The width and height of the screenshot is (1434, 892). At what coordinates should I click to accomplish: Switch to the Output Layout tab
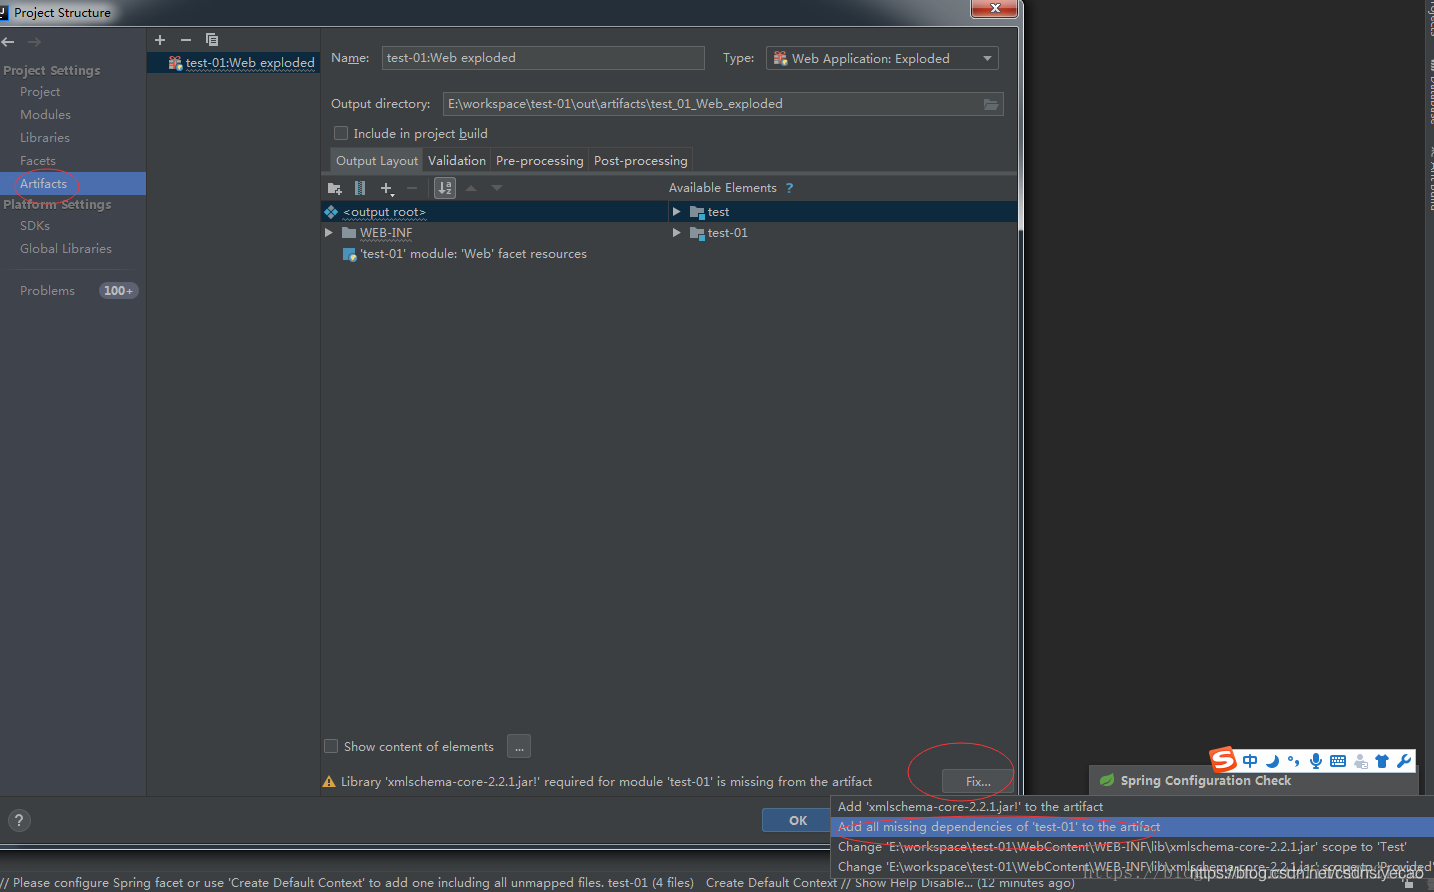pyautogui.click(x=377, y=160)
